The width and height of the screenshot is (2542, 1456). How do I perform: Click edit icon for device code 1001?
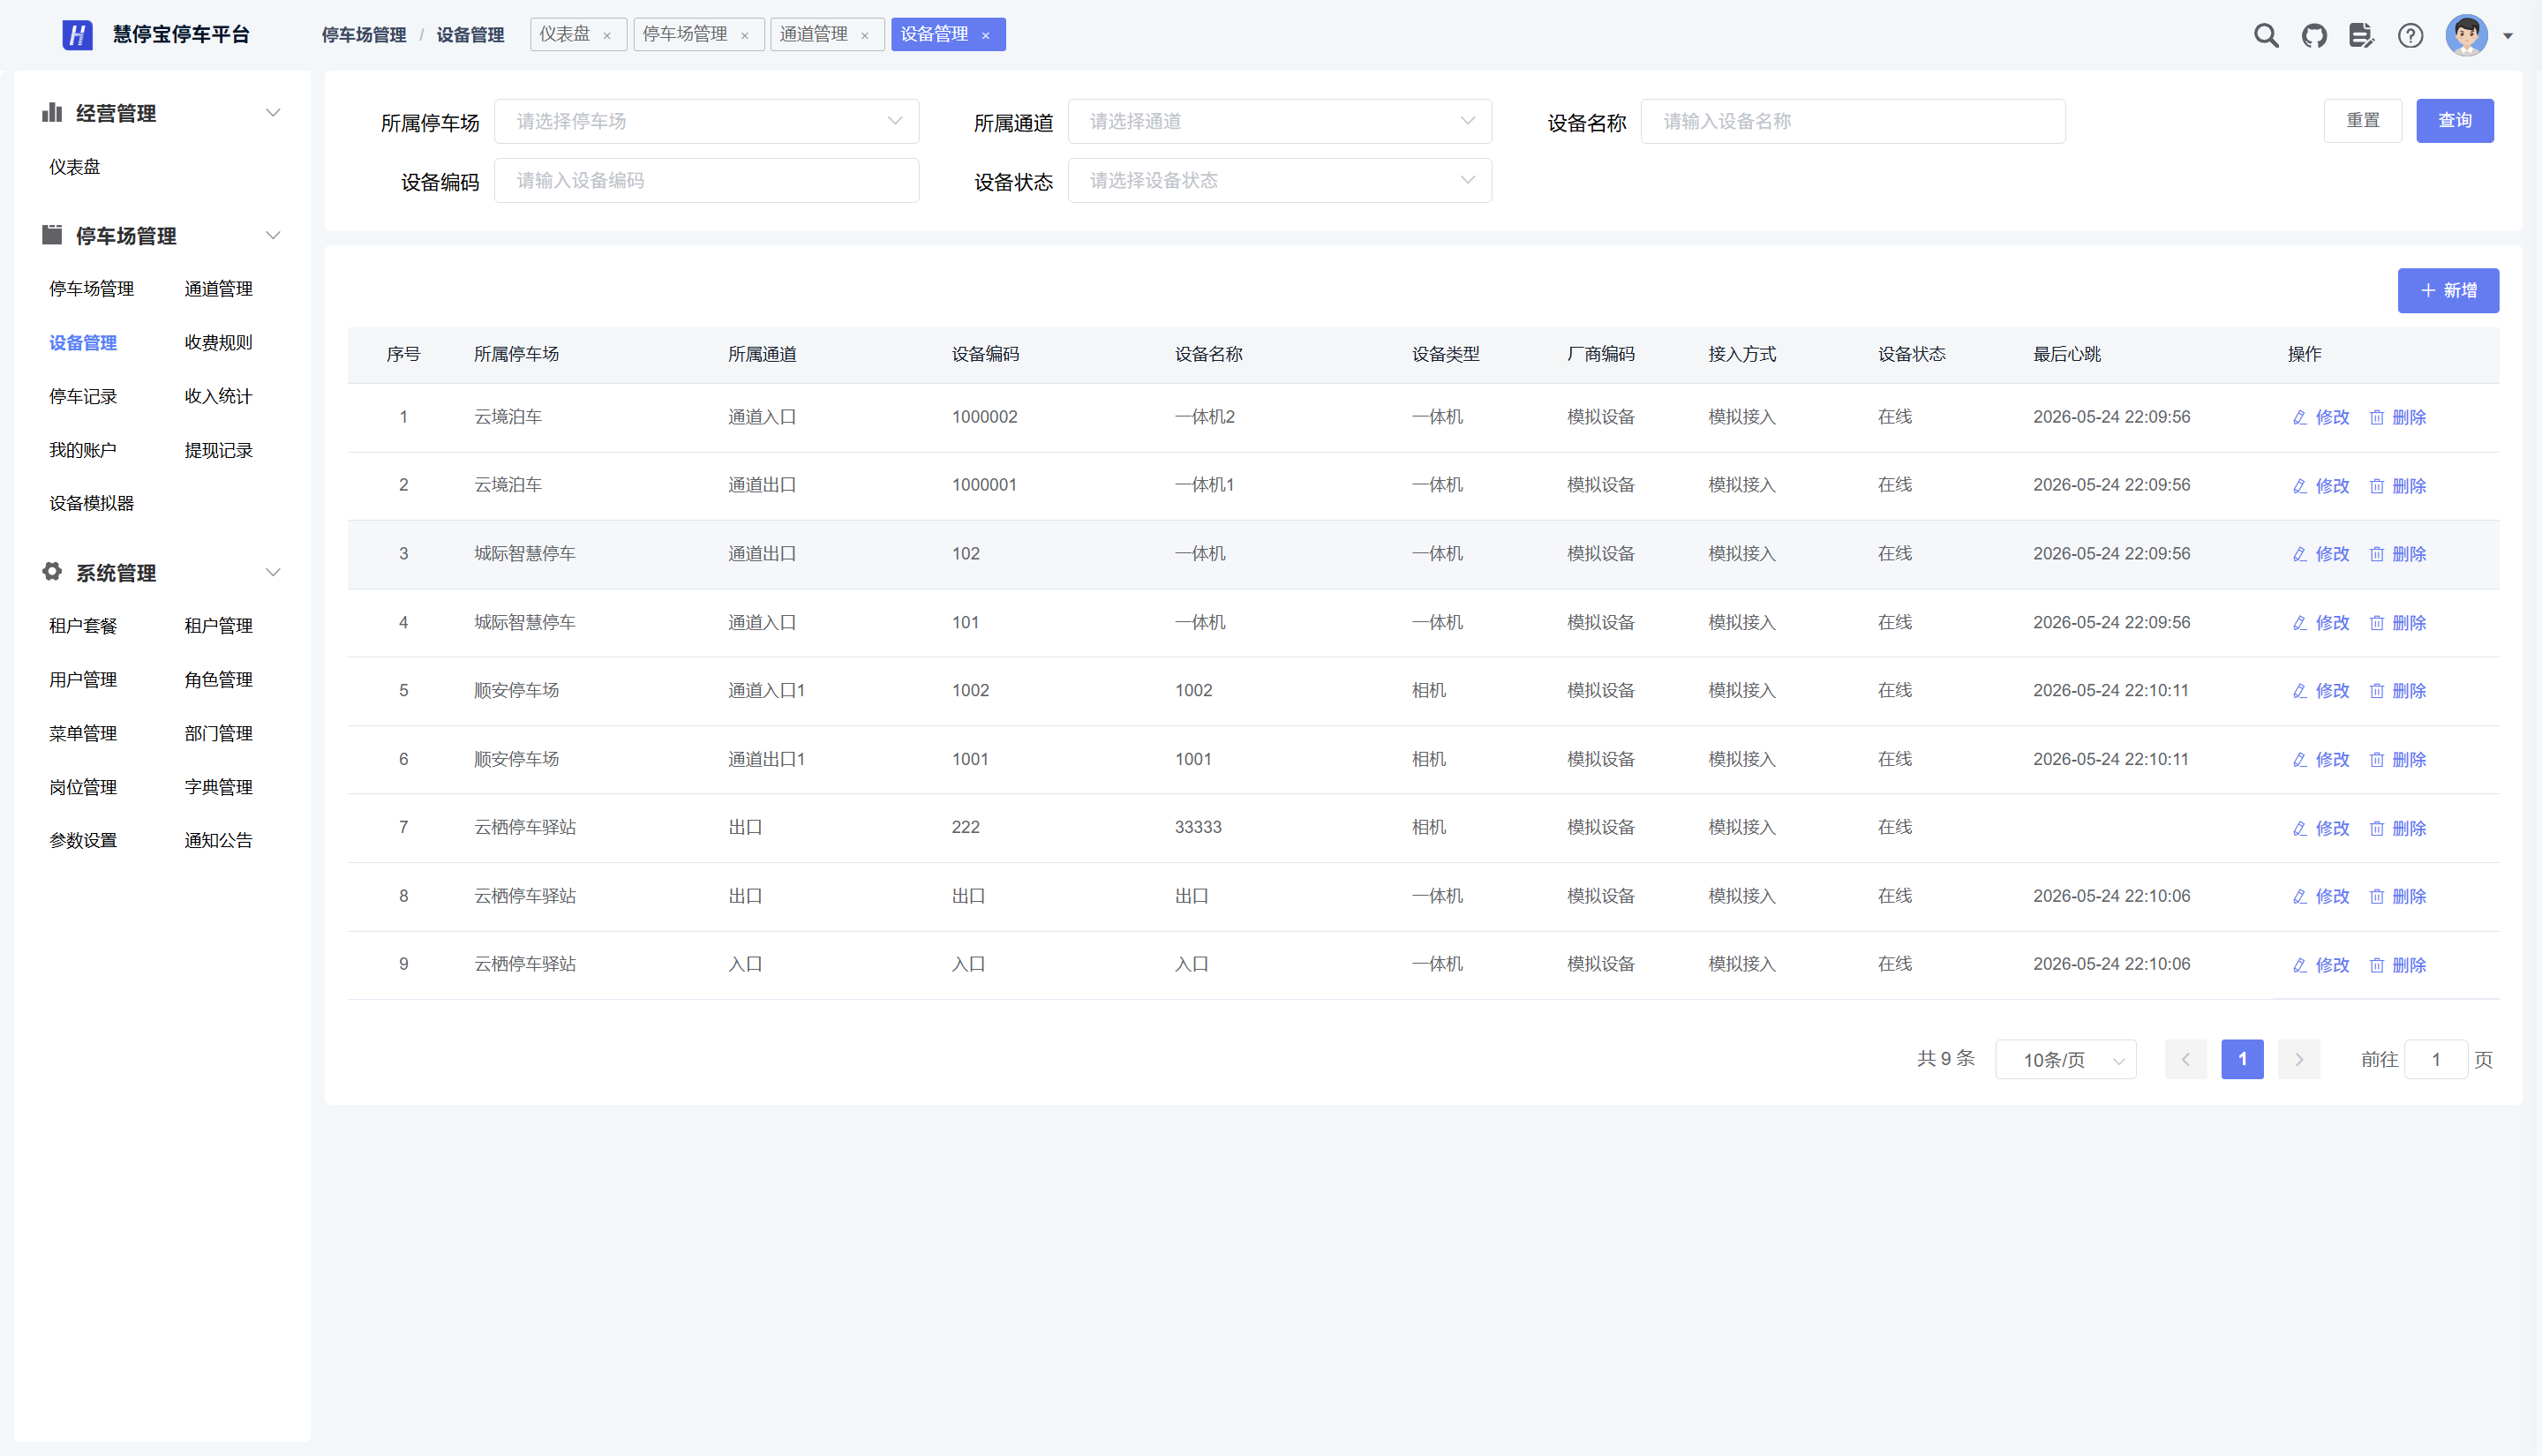(x=2299, y=760)
